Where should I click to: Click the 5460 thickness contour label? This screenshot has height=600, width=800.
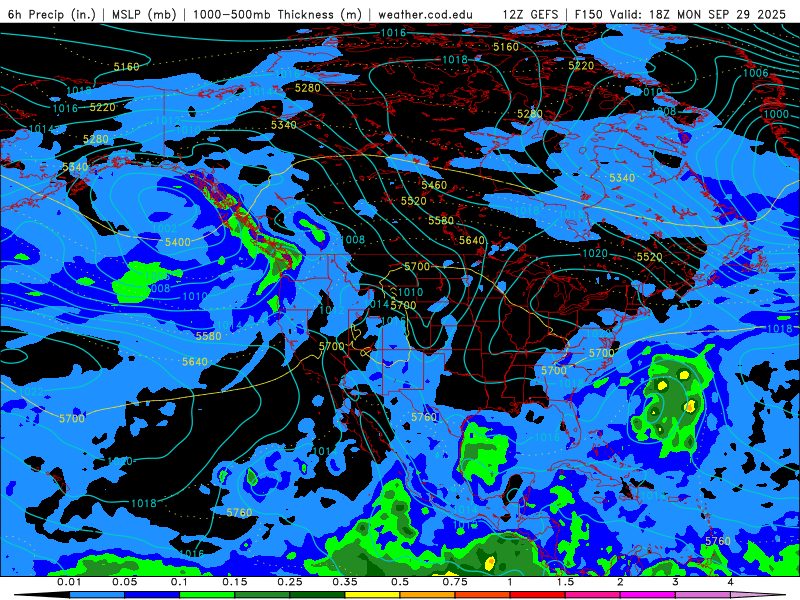pos(434,185)
